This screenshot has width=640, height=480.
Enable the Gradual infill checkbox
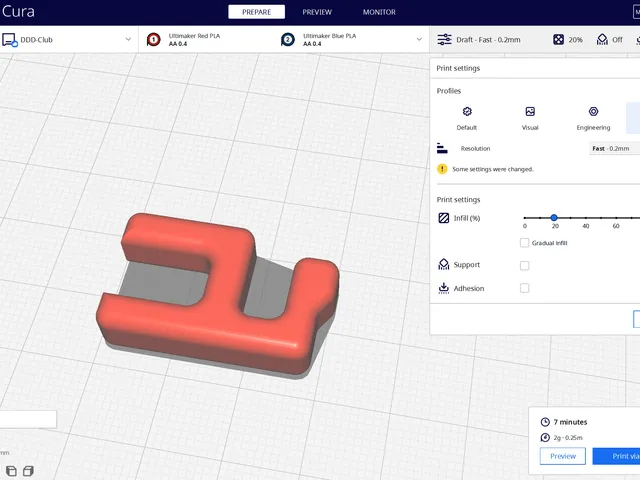pyautogui.click(x=524, y=243)
